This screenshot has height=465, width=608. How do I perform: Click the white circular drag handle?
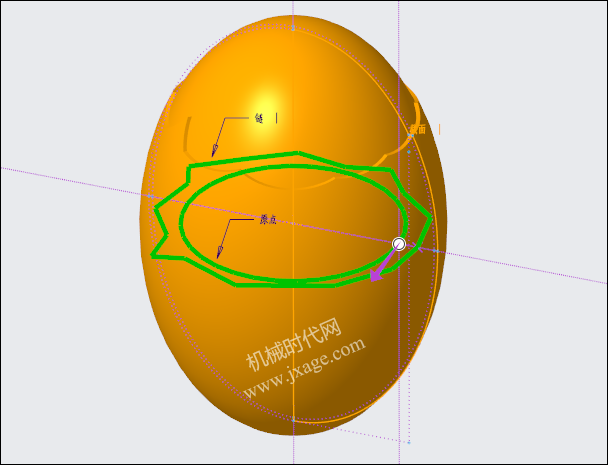pos(399,244)
